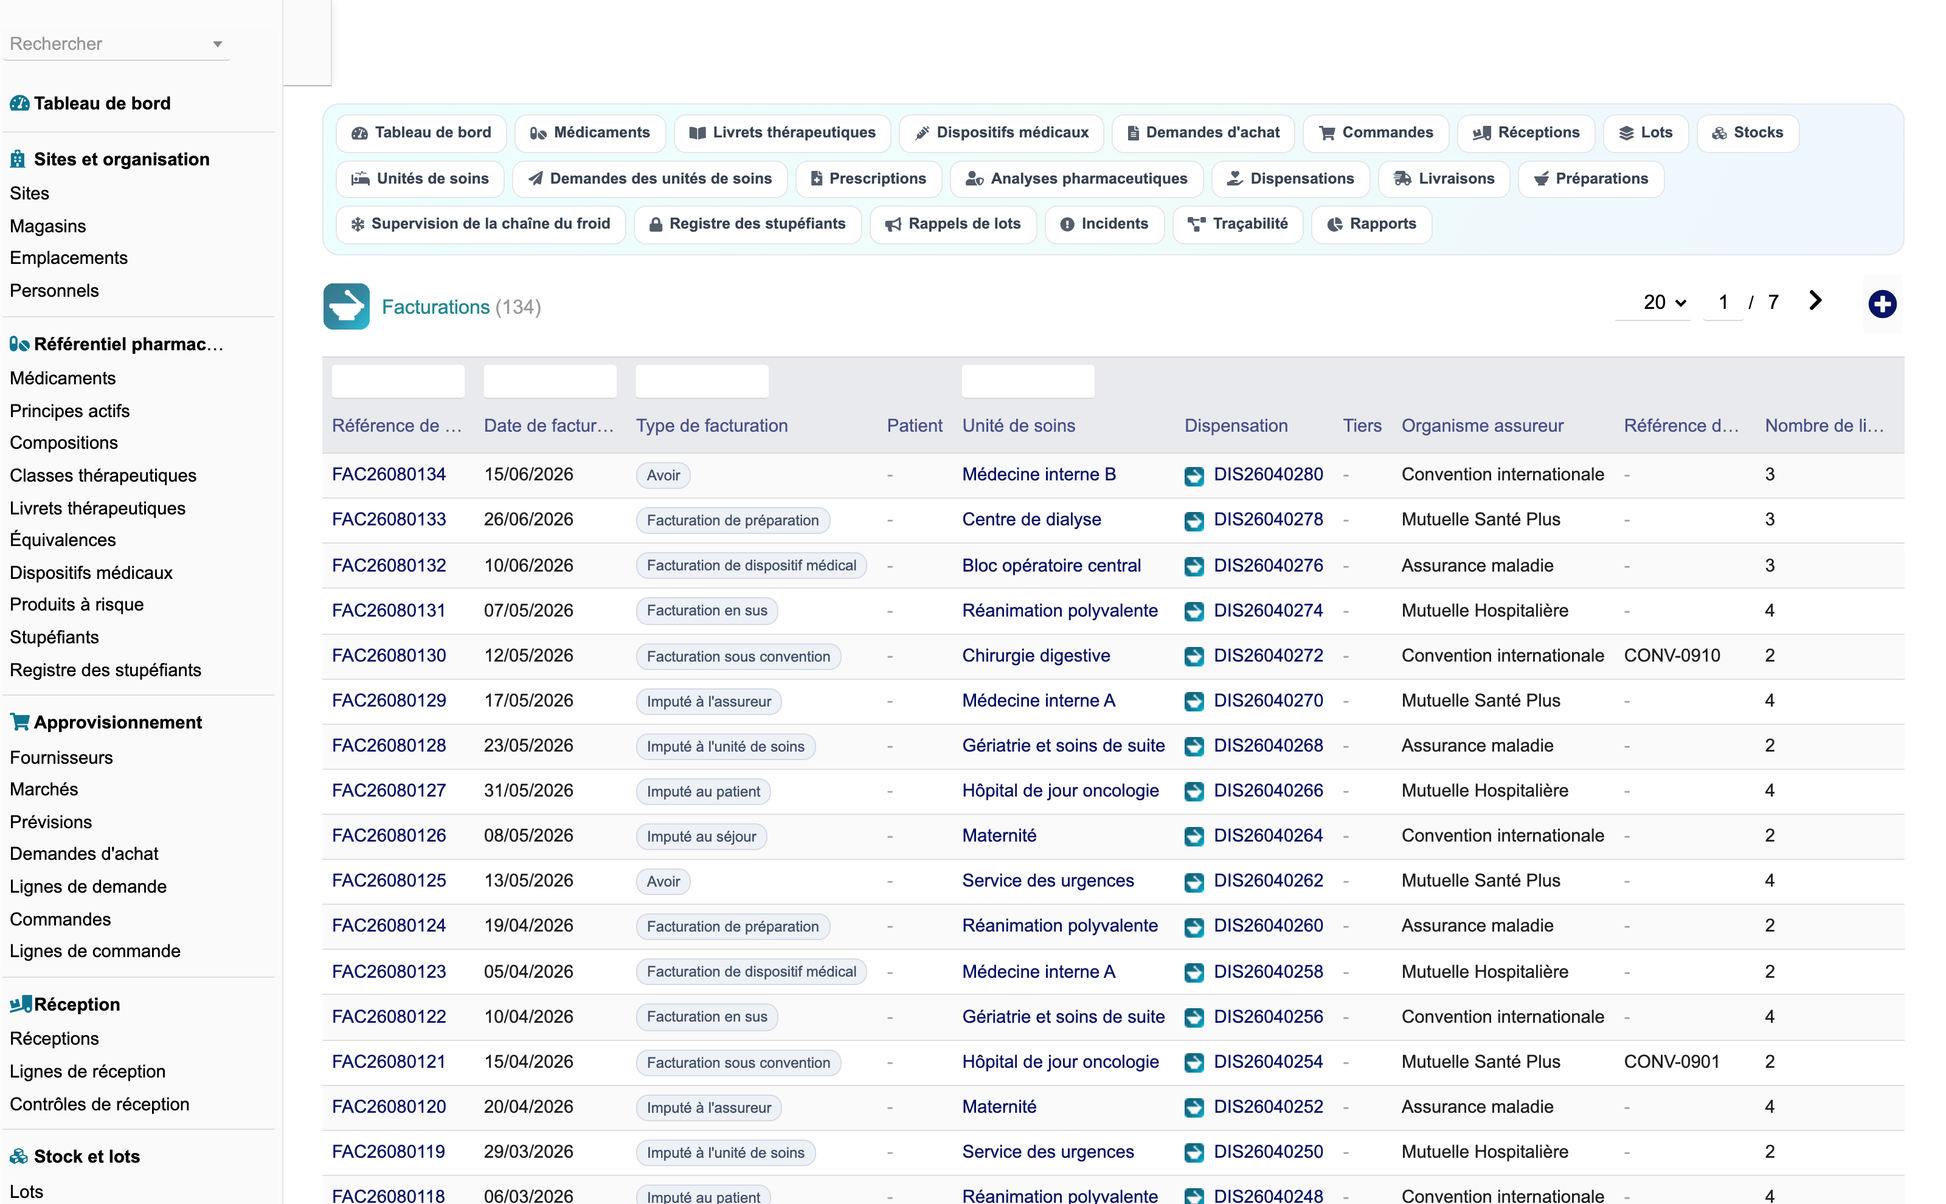Go to next page with chevron arrow
The image size is (1946, 1204).
coord(1815,301)
